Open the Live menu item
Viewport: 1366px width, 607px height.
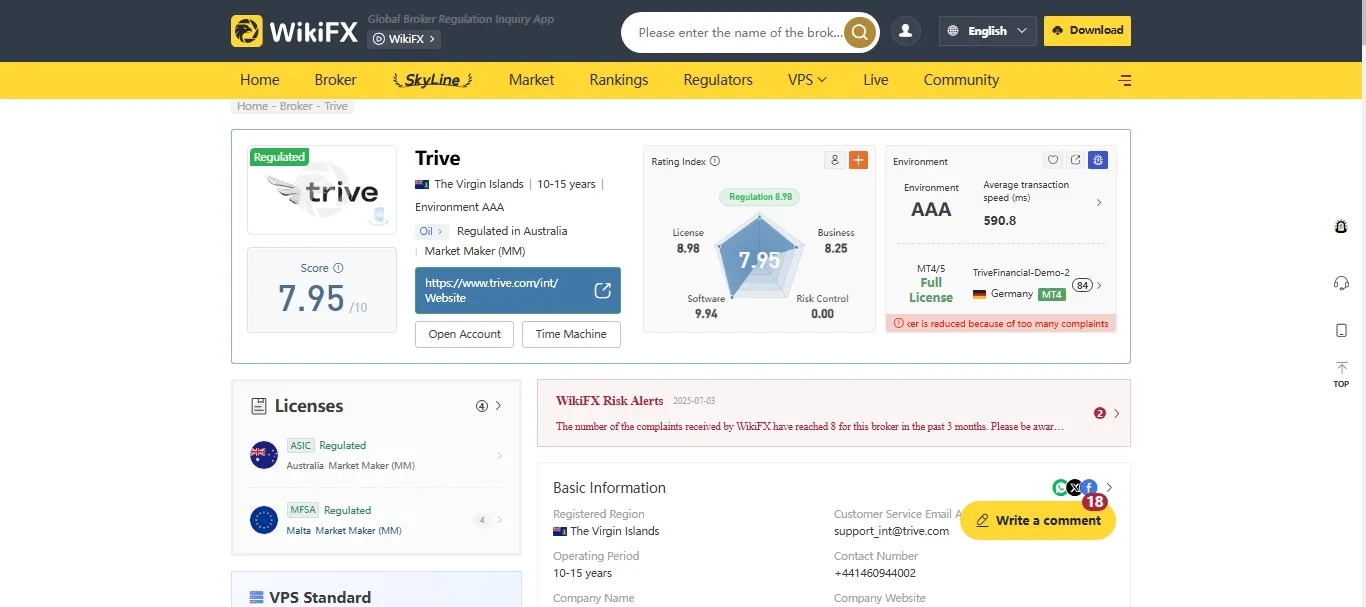click(876, 80)
